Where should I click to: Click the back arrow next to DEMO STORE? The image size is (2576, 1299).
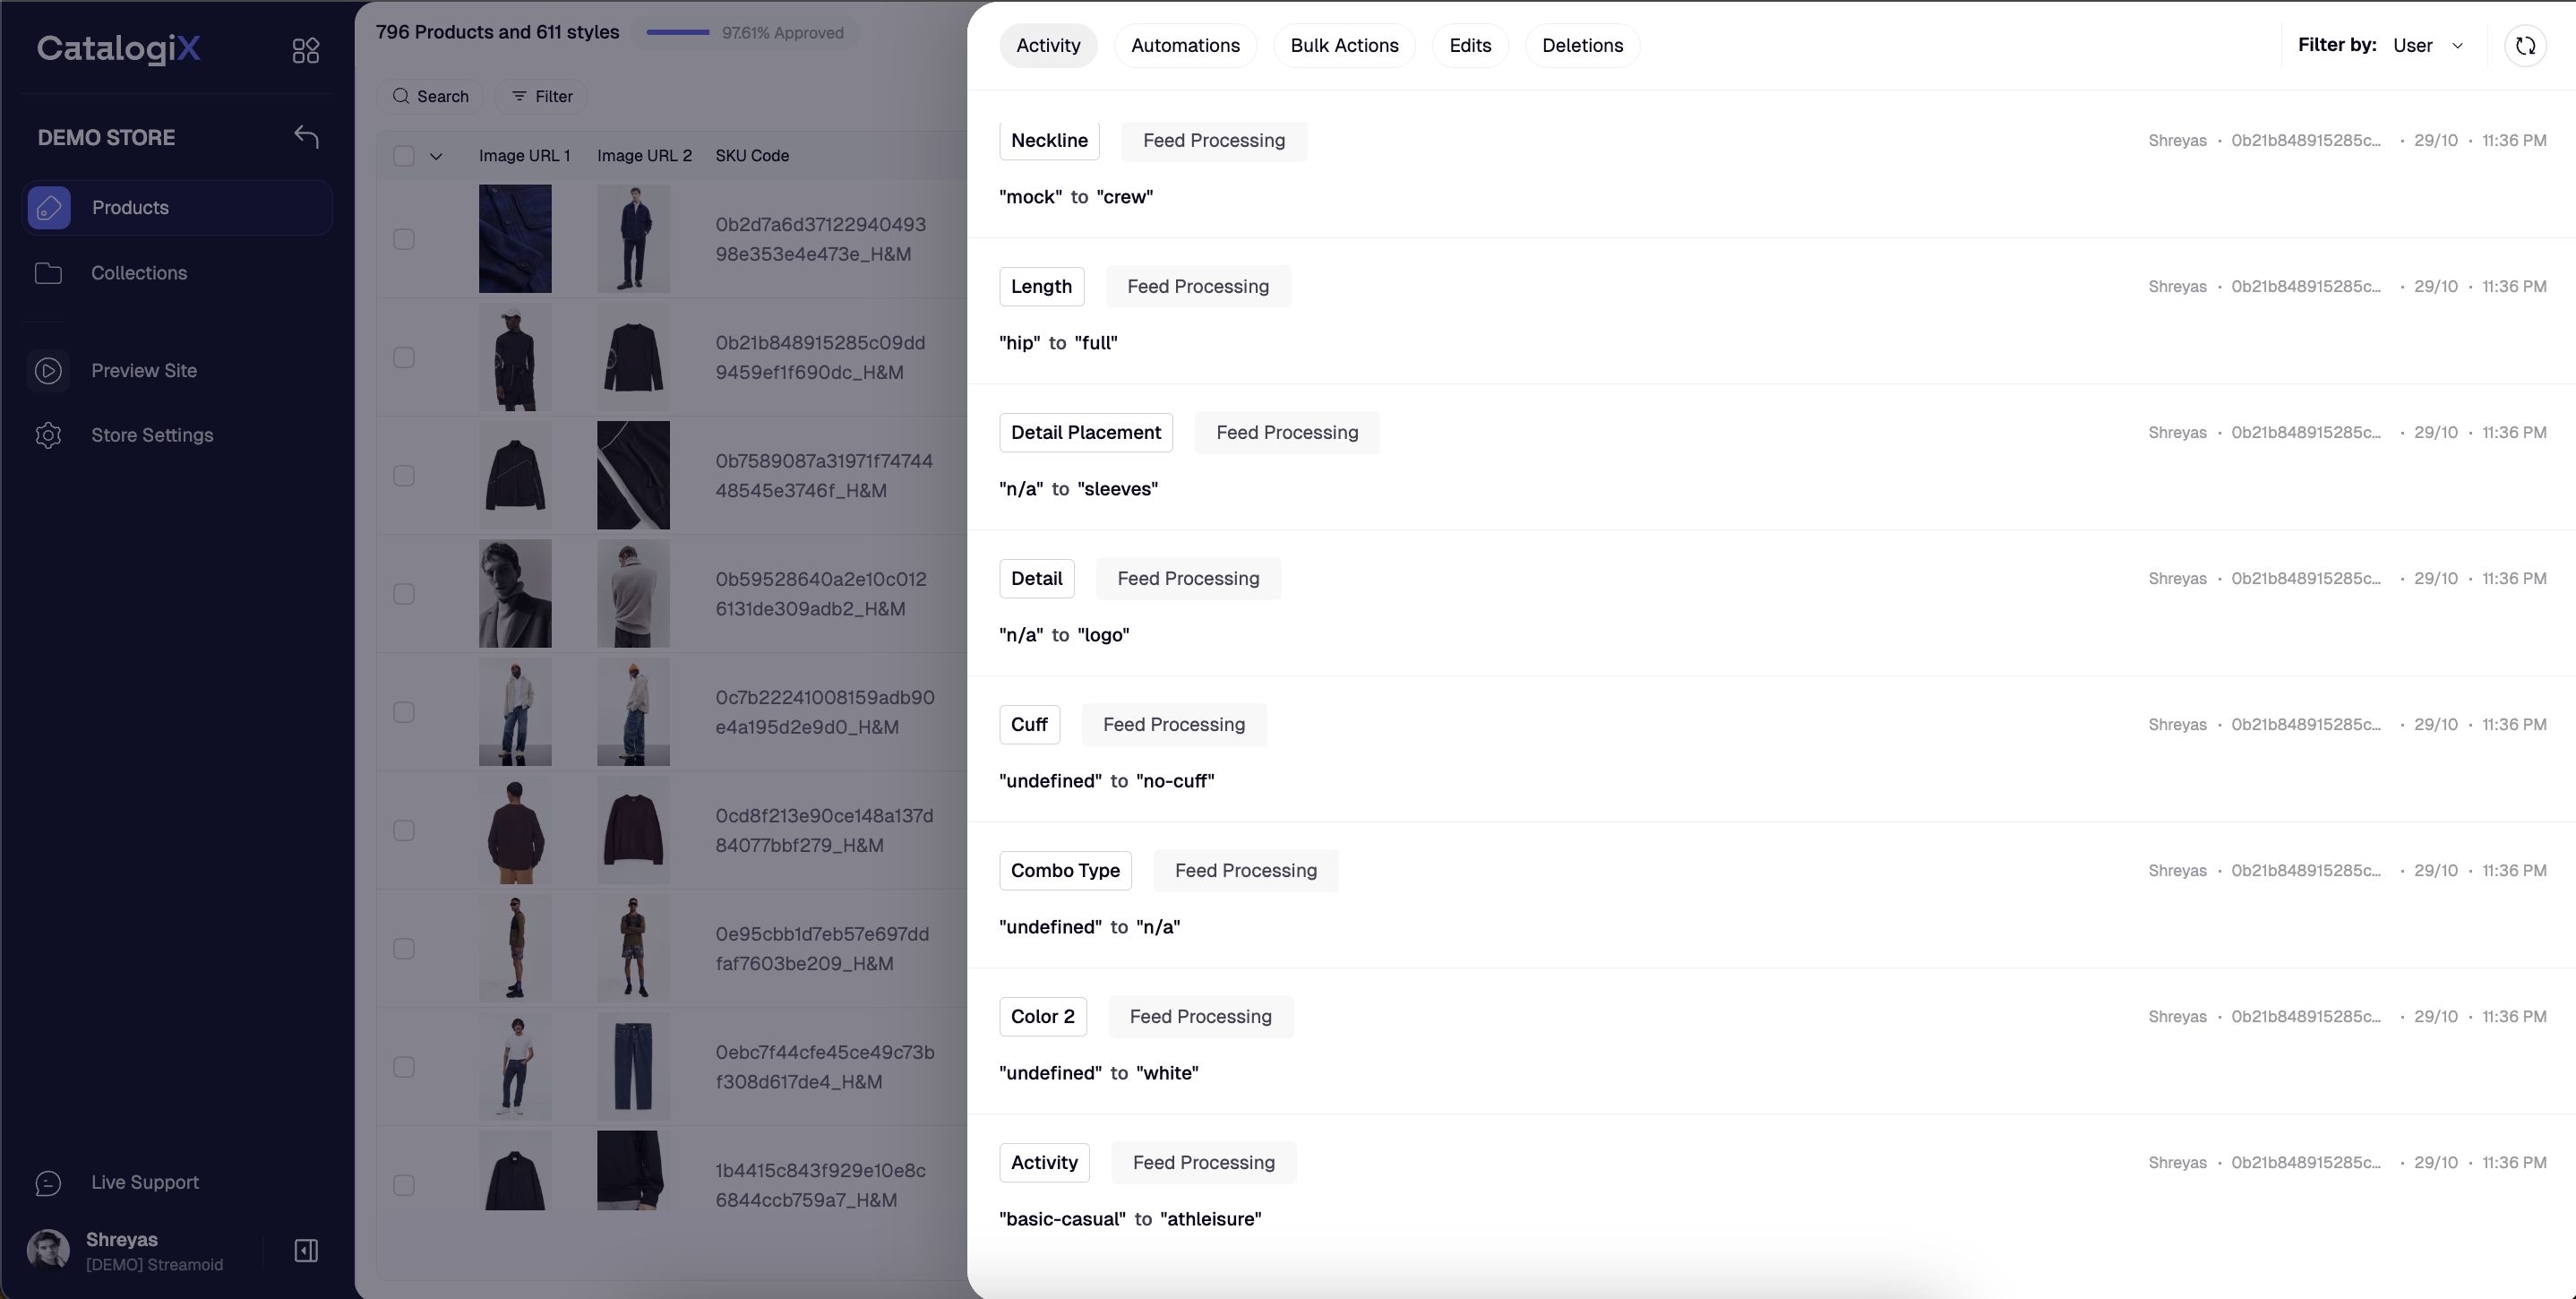tap(306, 137)
